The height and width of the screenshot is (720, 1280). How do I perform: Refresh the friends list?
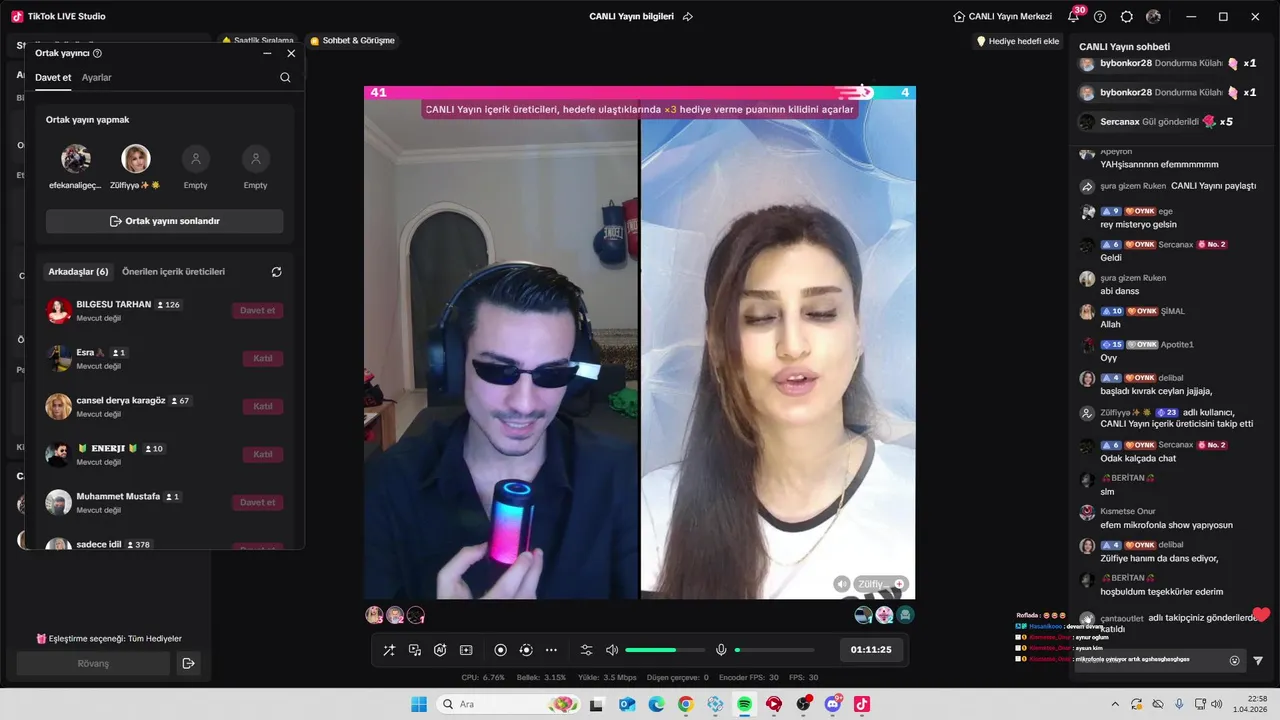click(277, 272)
